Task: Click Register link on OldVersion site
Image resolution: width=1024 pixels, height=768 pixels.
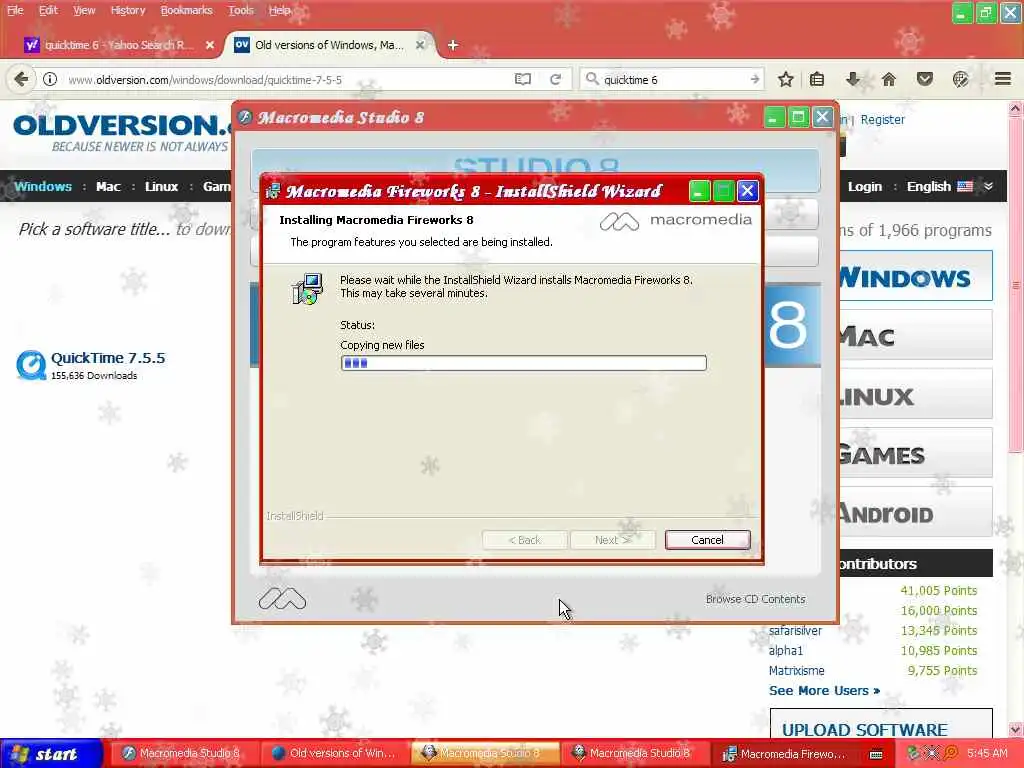Action: (882, 120)
